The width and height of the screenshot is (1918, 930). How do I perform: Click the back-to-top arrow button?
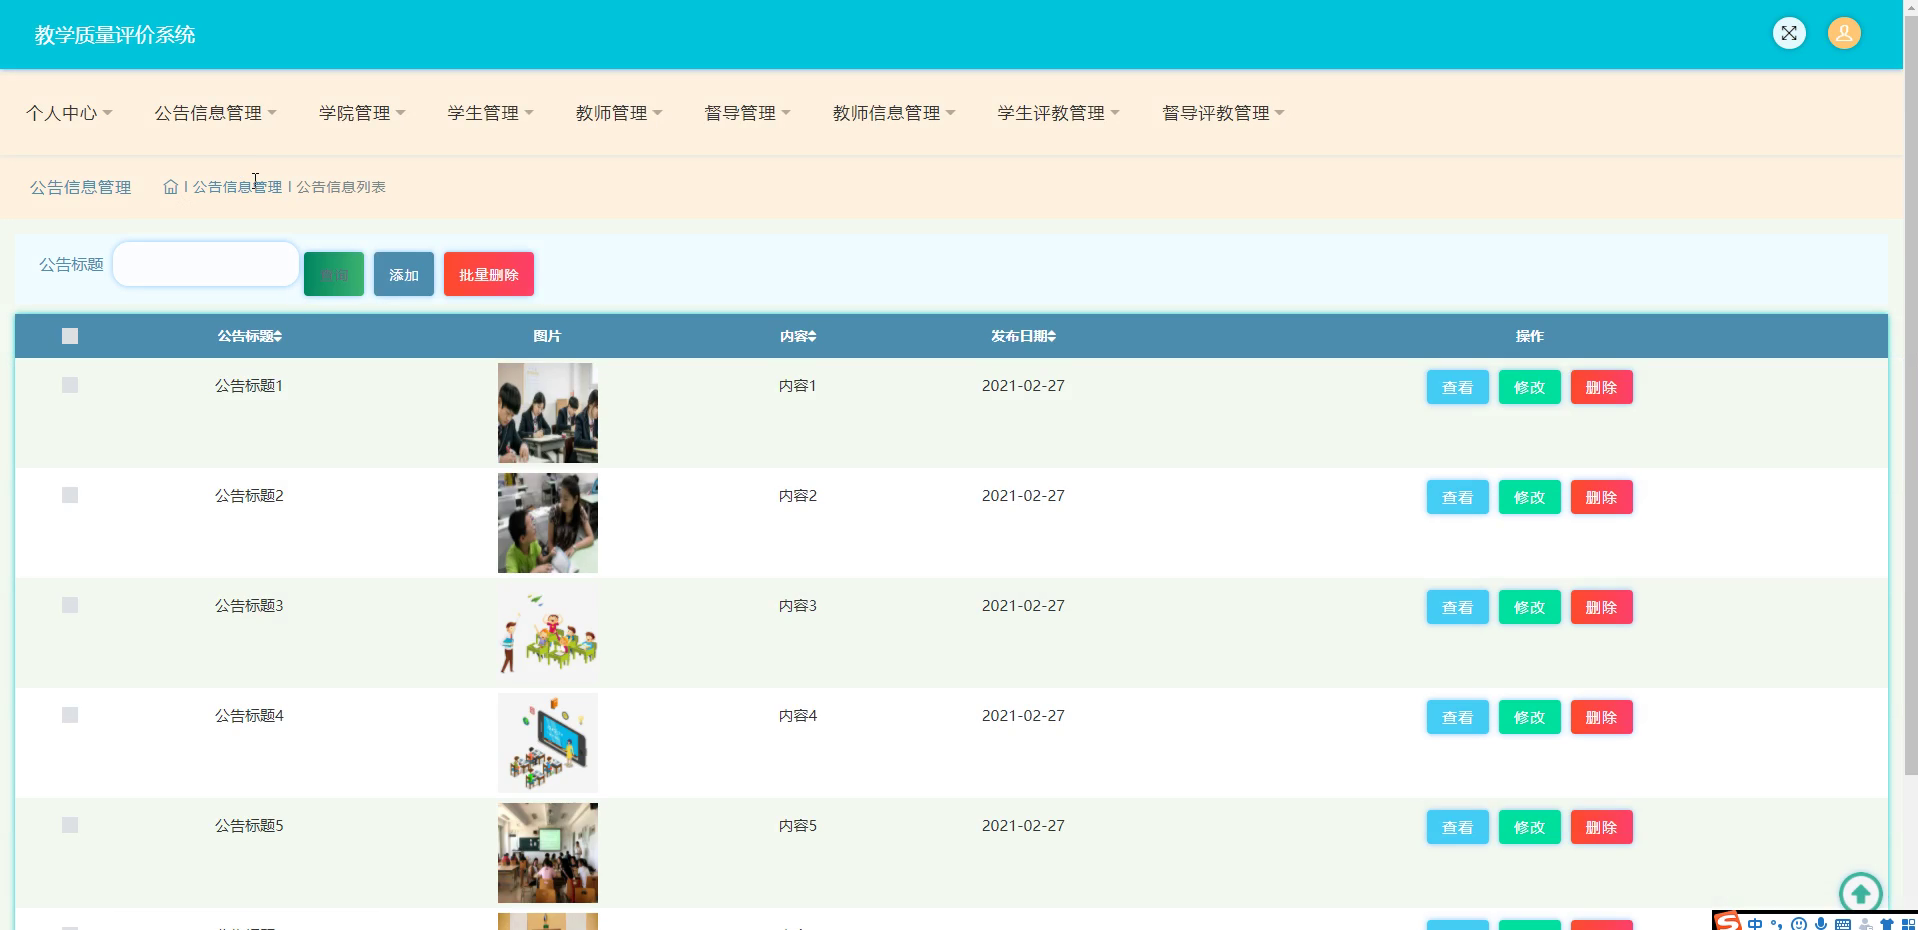click(x=1860, y=893)
